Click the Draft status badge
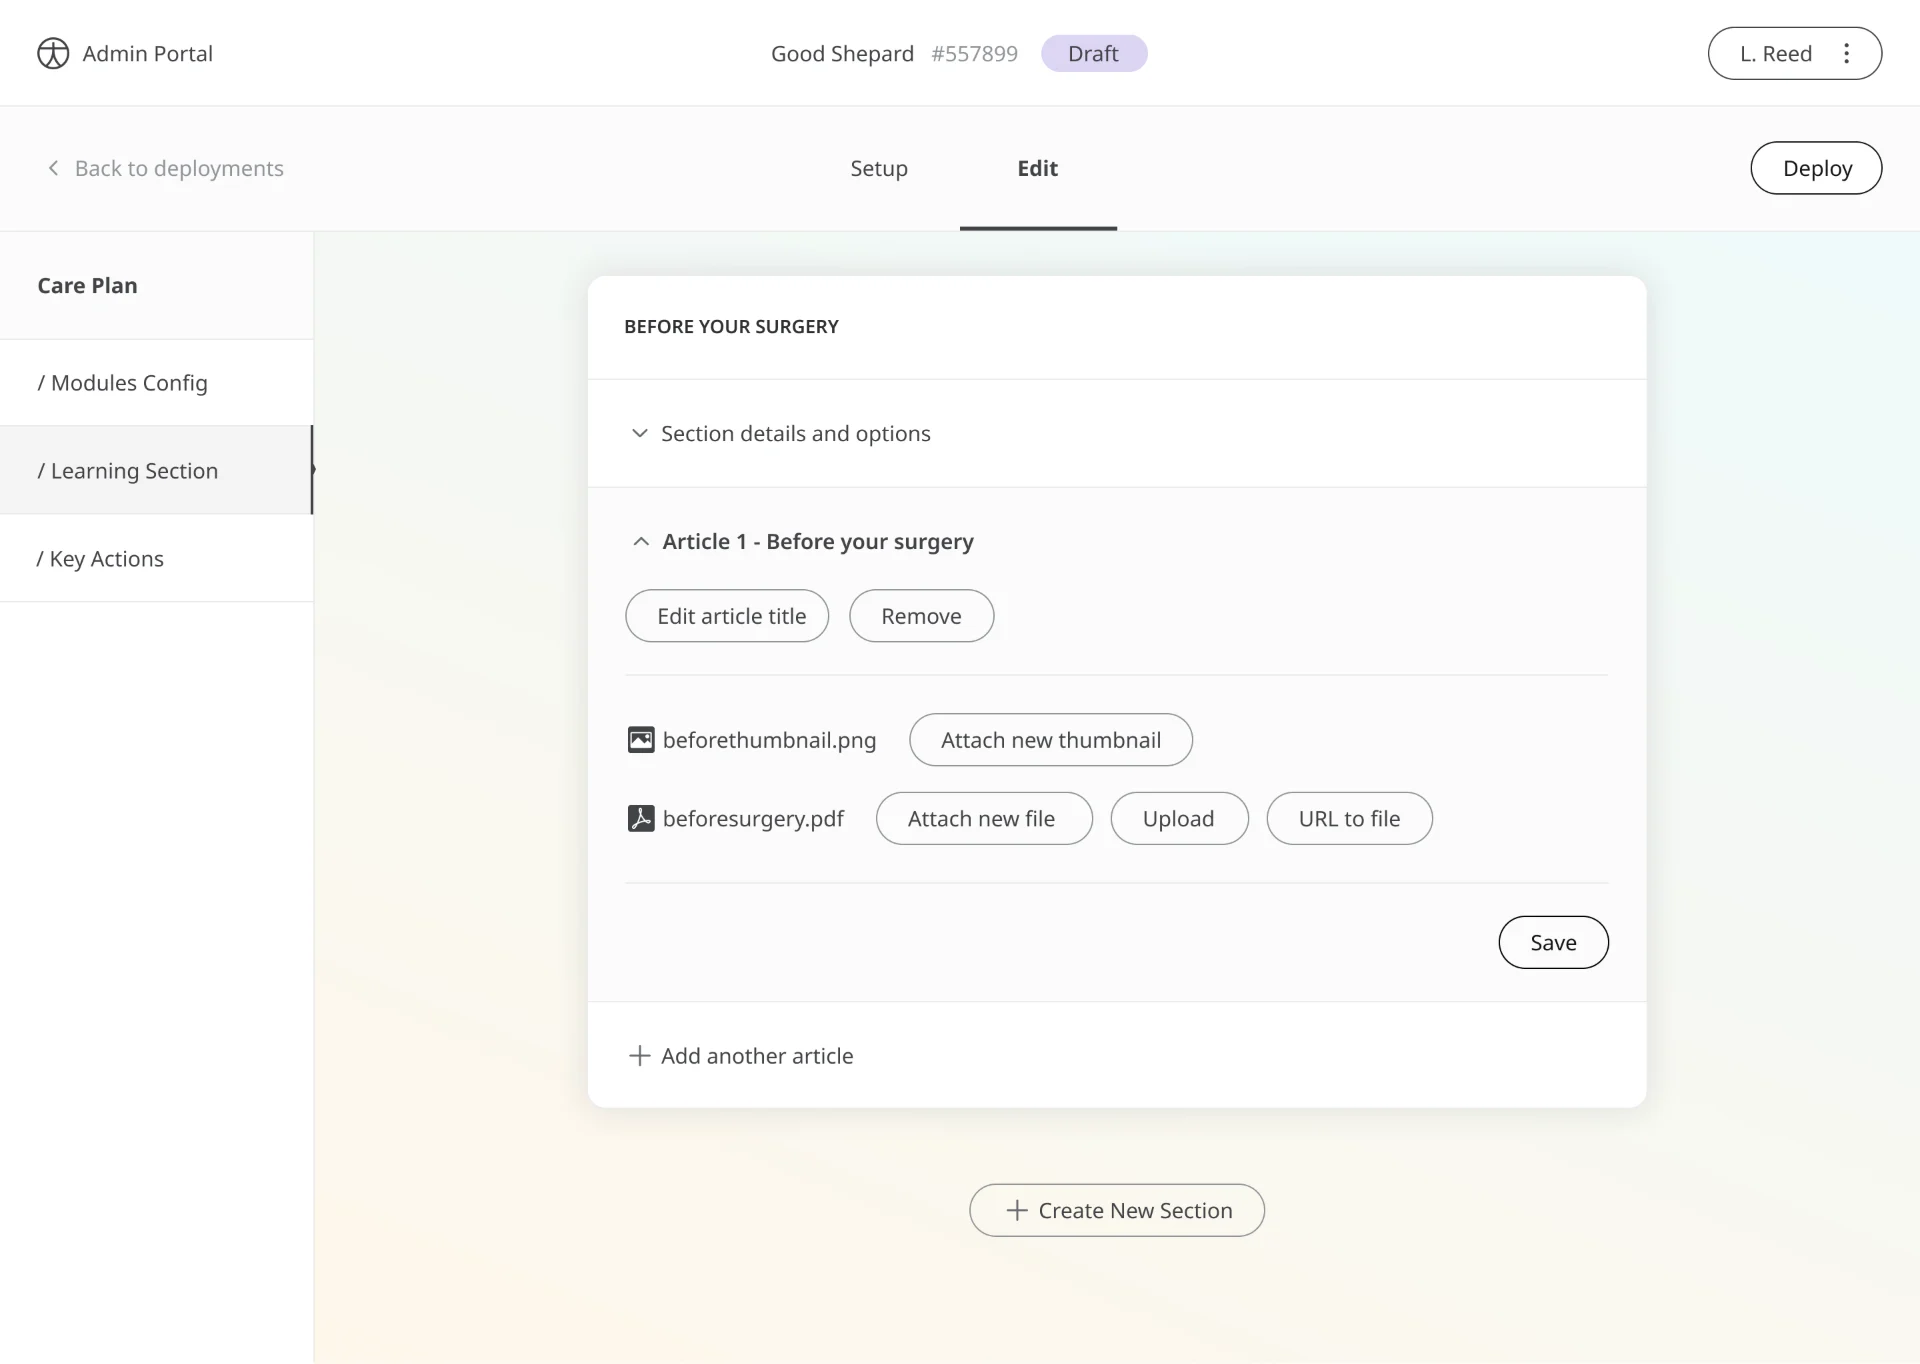Screen dimensions: 1920x1364 point(1094,53)
